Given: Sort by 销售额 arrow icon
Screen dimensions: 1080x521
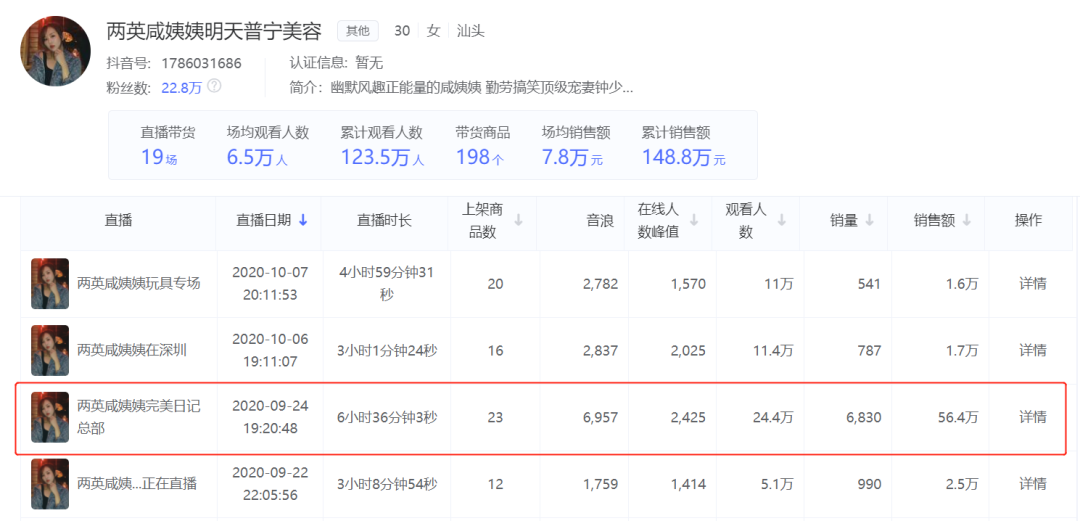Looking at the screenshot, I should 967,220.
